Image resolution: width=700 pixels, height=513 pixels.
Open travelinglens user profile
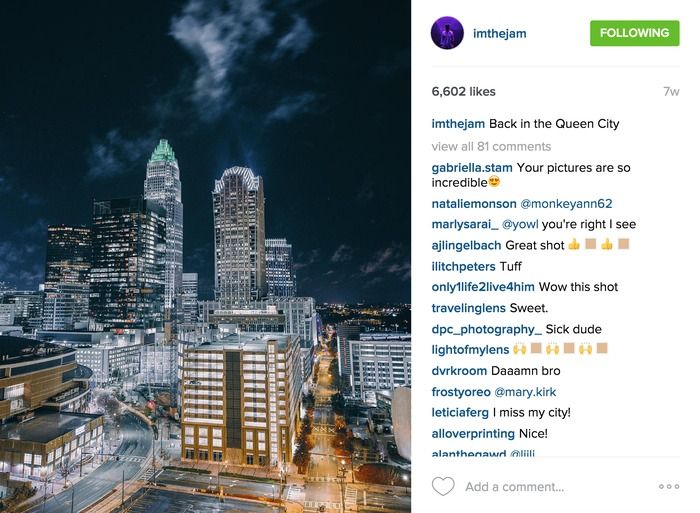click(468, 308)
